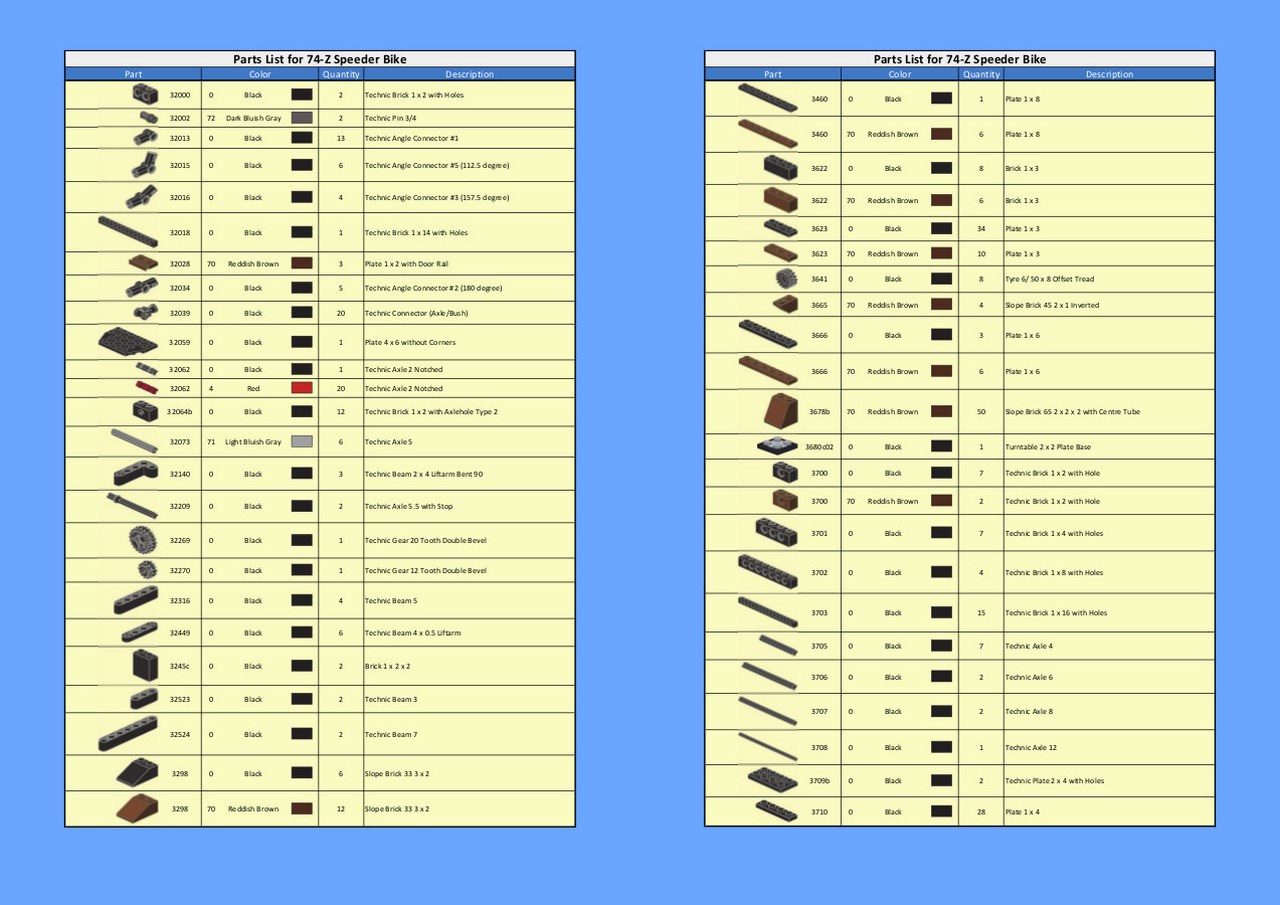Click the left table's Description column header
The height and width of the screenshot is (905, 1280).
click(469, 74)
